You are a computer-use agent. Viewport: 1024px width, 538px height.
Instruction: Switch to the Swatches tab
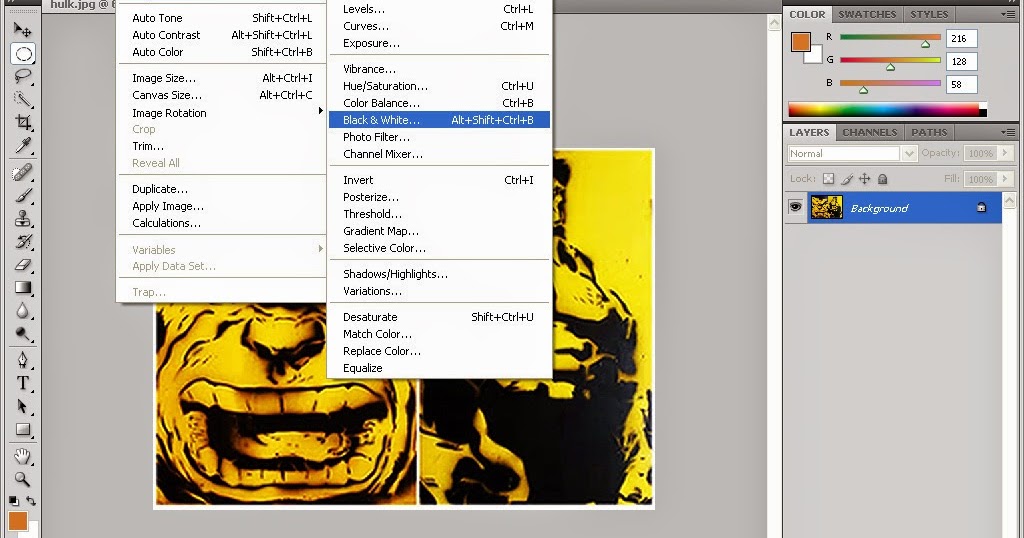[867, 14]
